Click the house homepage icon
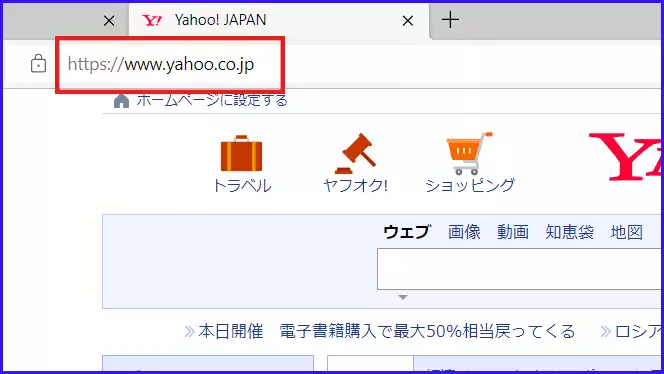The height and width of the screenshot is (374, 664). (x=122, y=101)
